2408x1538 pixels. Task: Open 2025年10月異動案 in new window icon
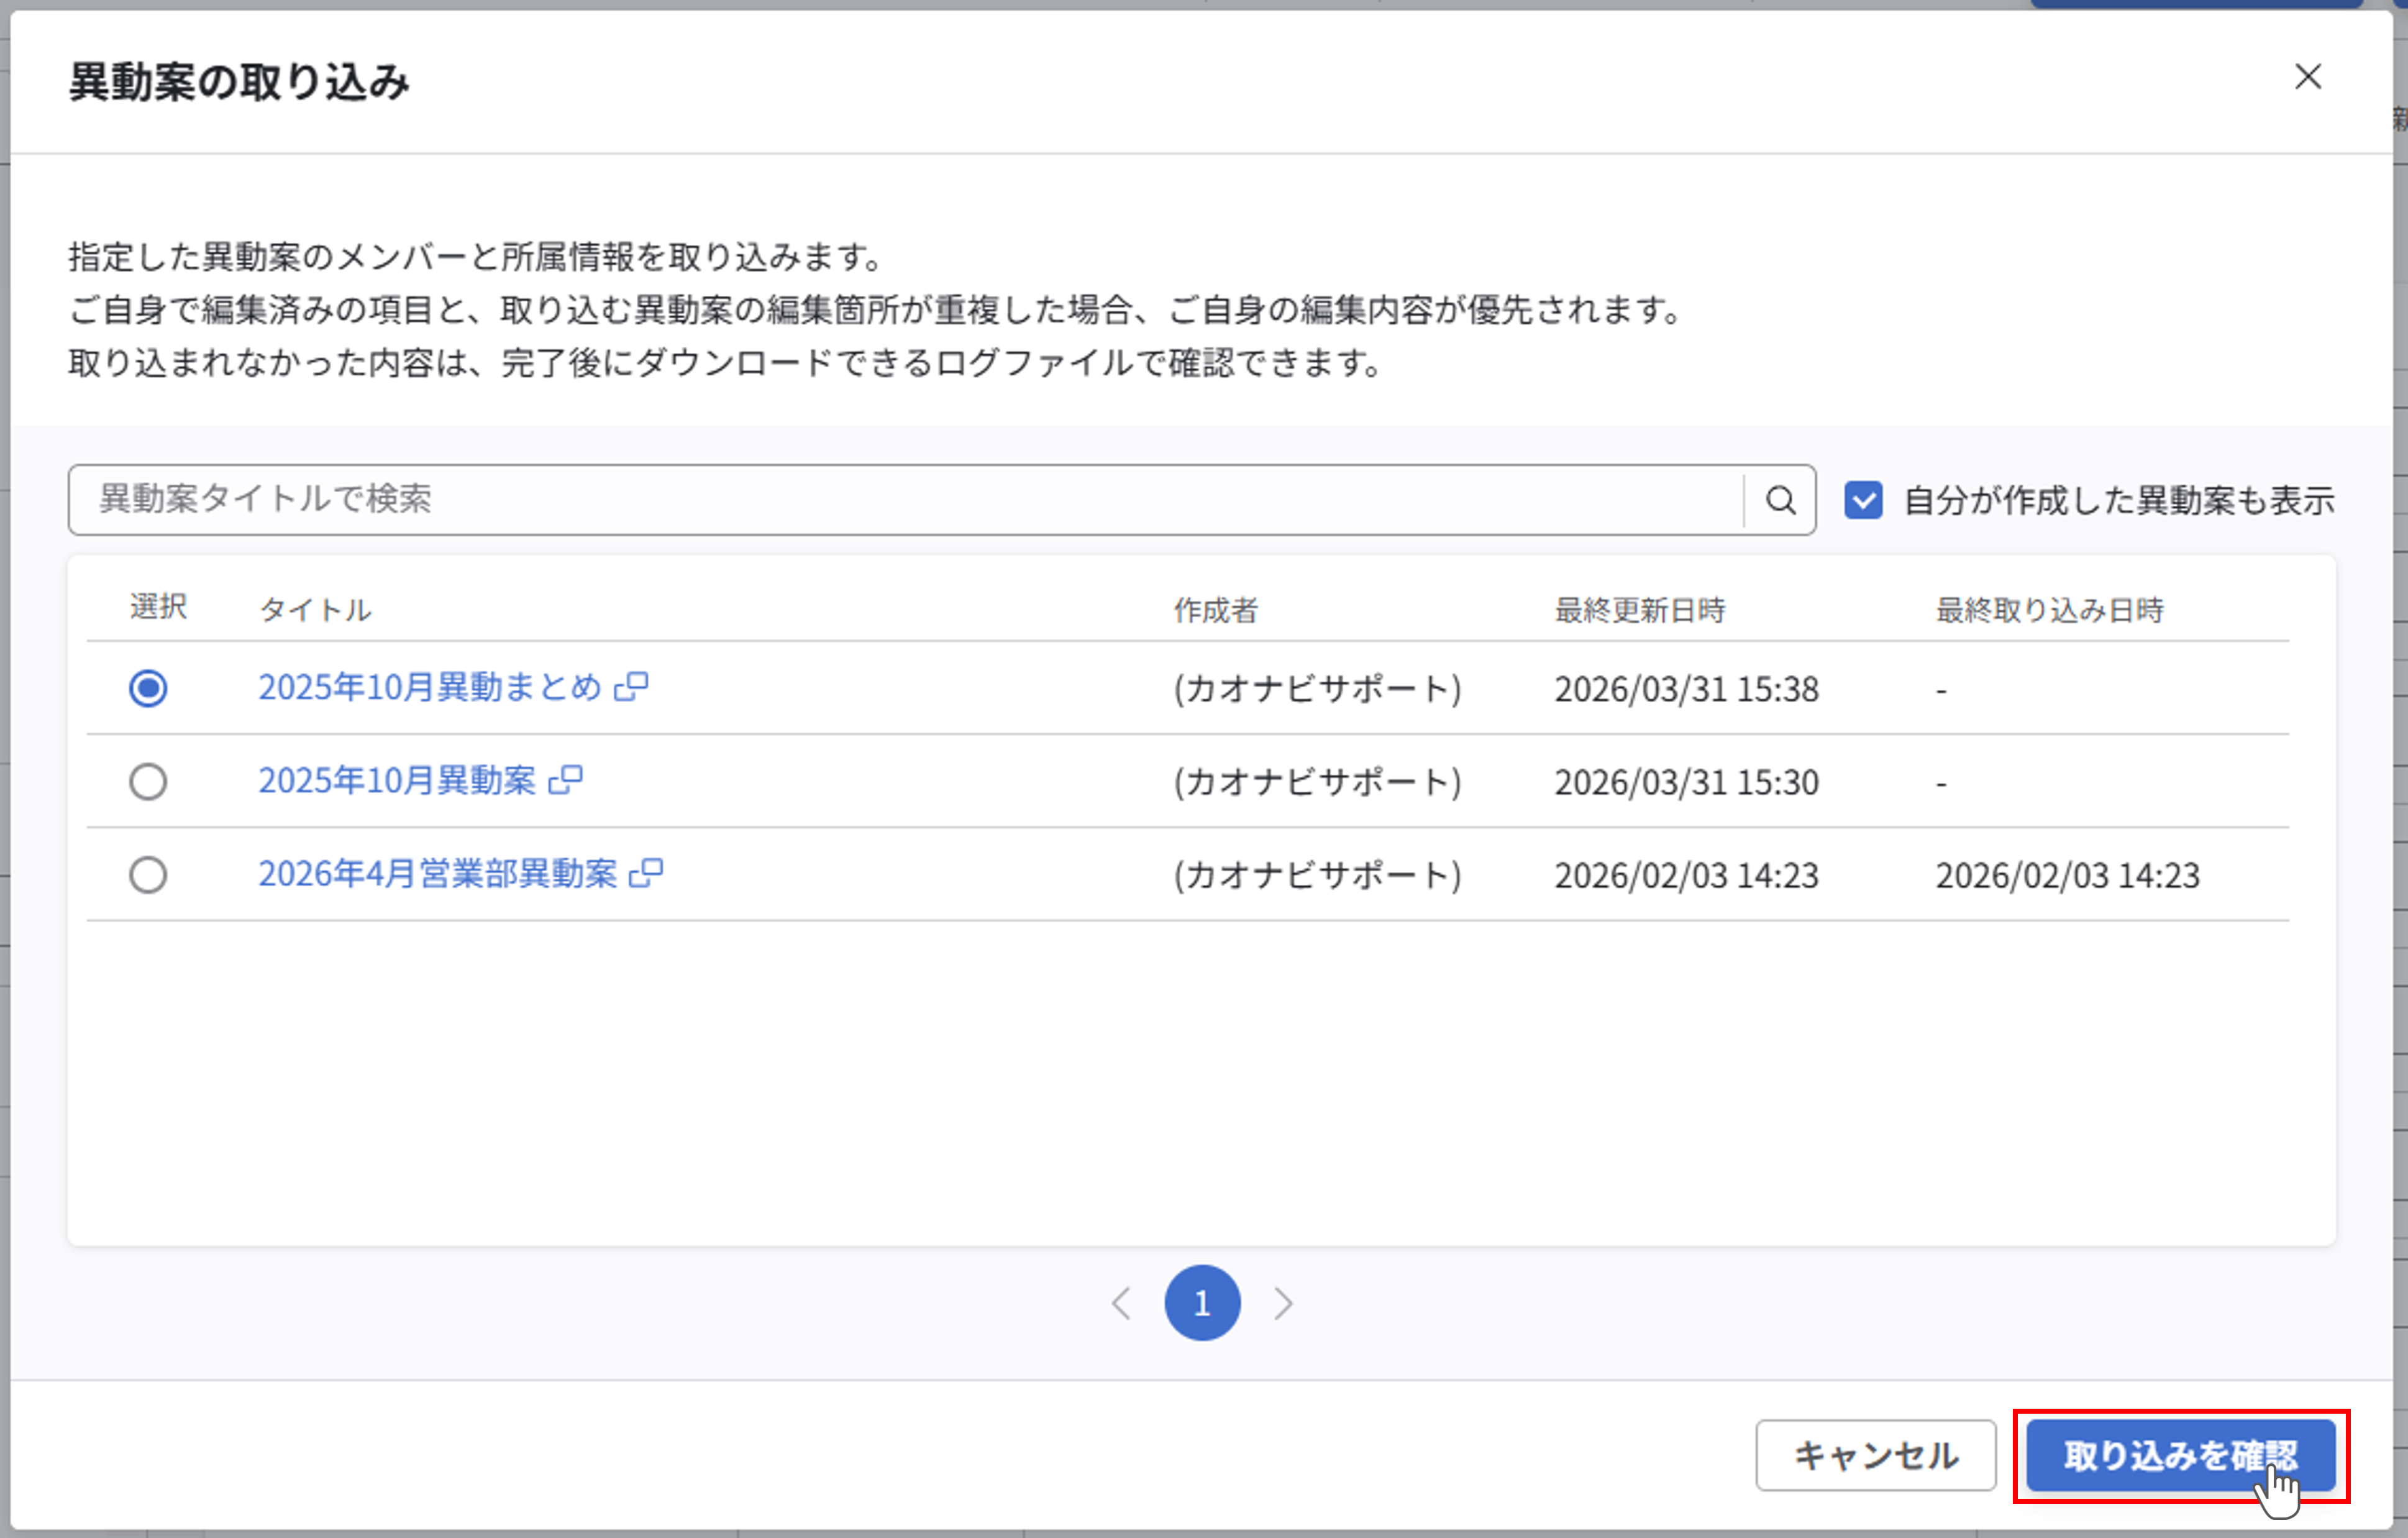(x=566, y=780)
